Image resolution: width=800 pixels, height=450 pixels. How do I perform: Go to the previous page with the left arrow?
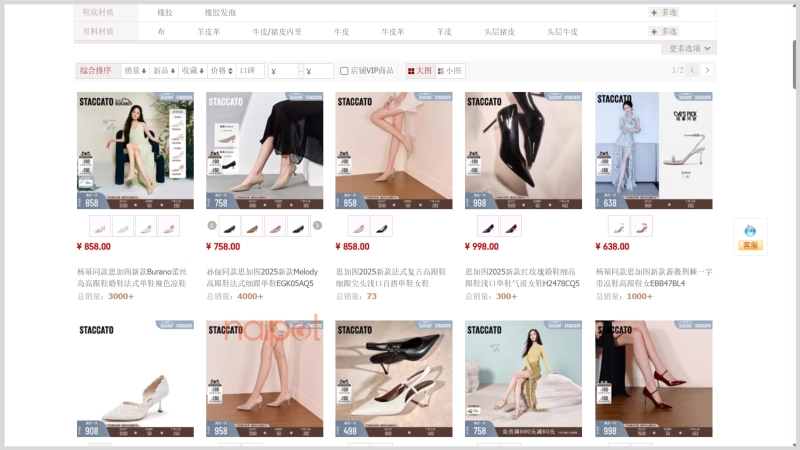[692, 70]
